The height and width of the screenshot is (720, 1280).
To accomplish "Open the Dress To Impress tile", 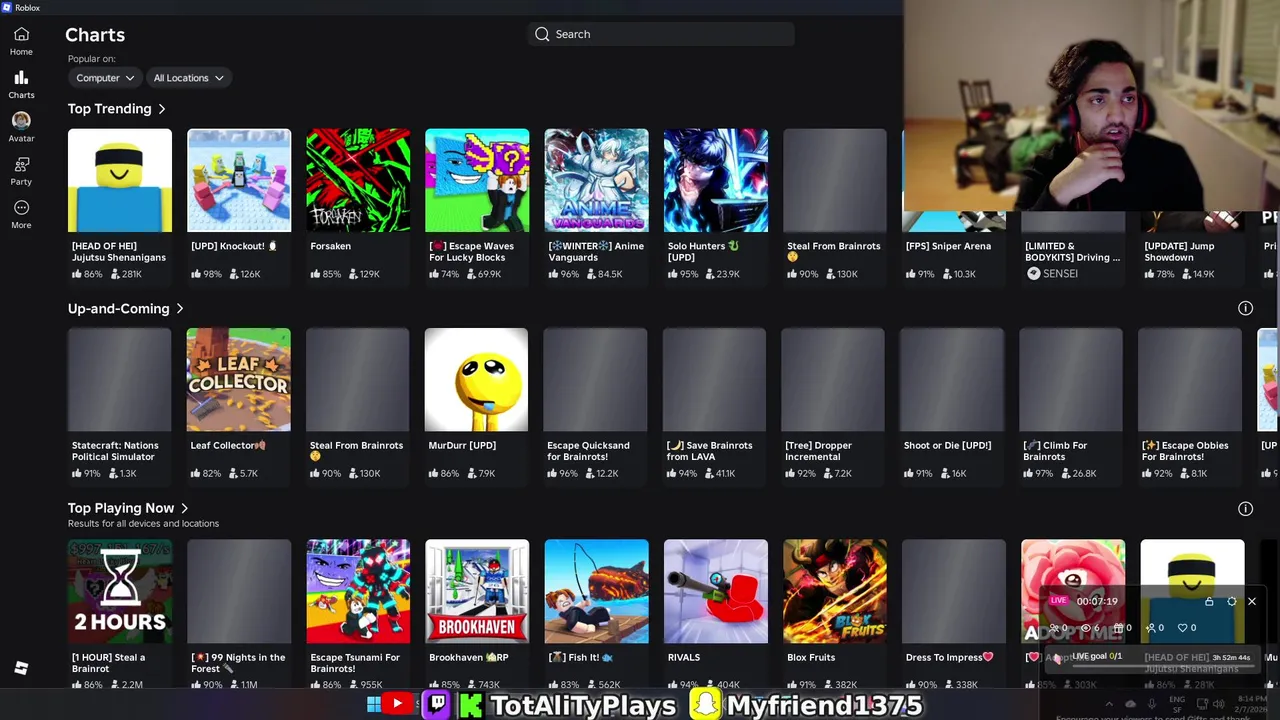I will (x=954, y=592).
